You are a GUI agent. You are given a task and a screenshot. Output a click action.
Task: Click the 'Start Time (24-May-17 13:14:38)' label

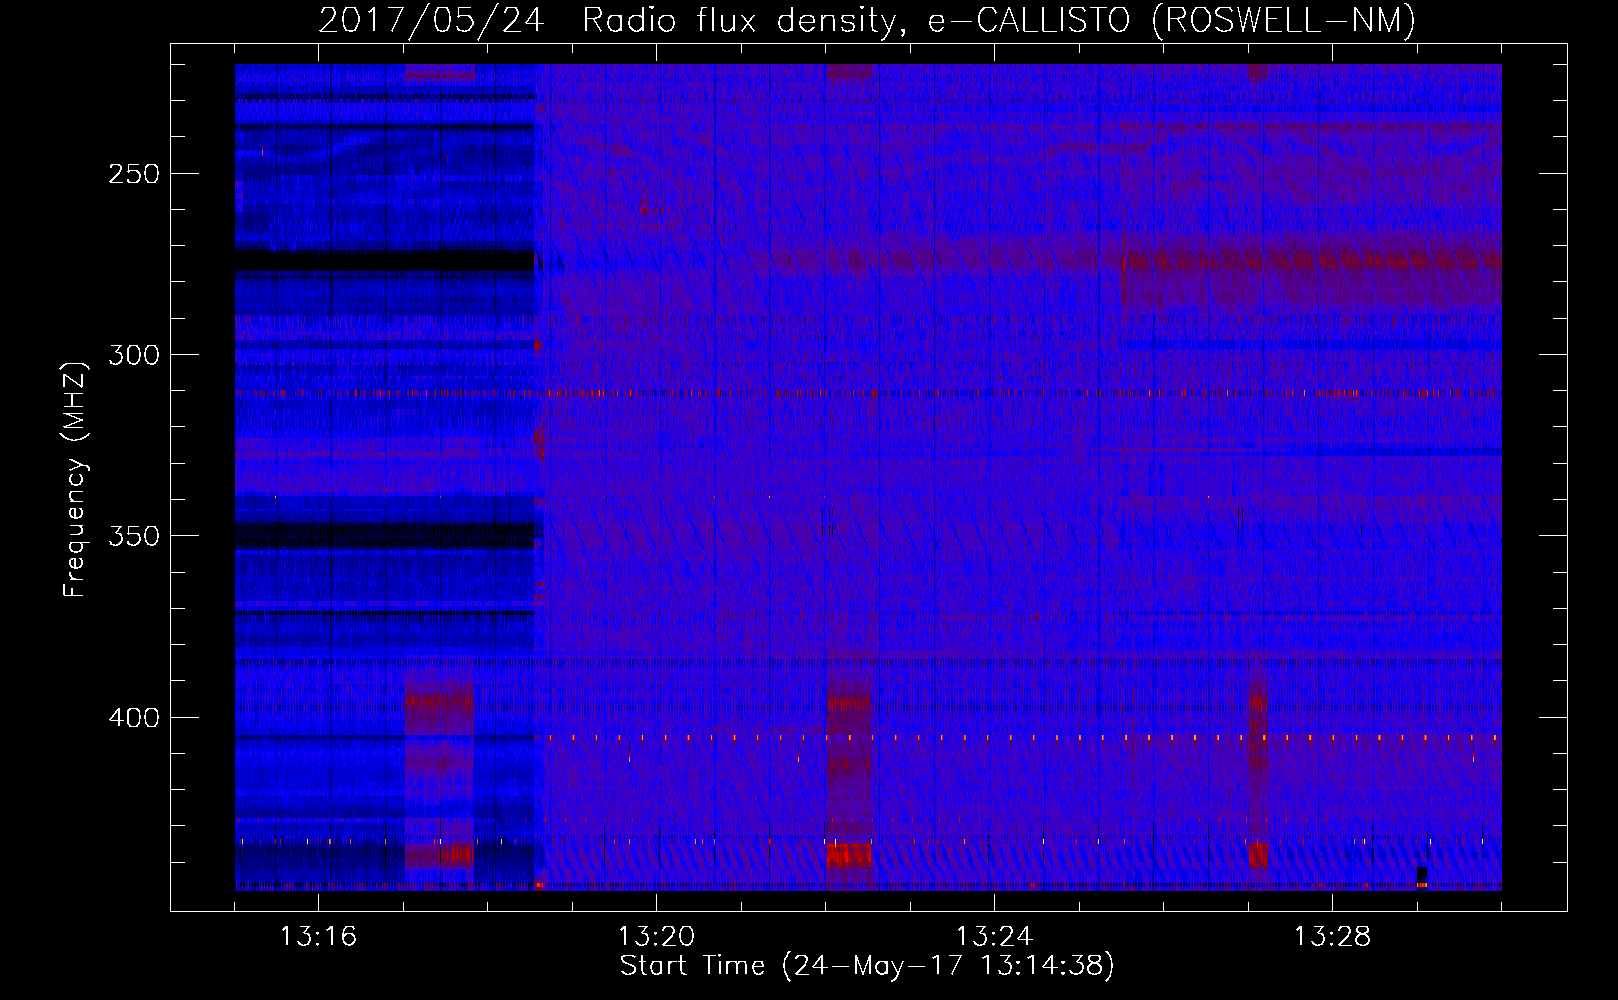point(867,966)
